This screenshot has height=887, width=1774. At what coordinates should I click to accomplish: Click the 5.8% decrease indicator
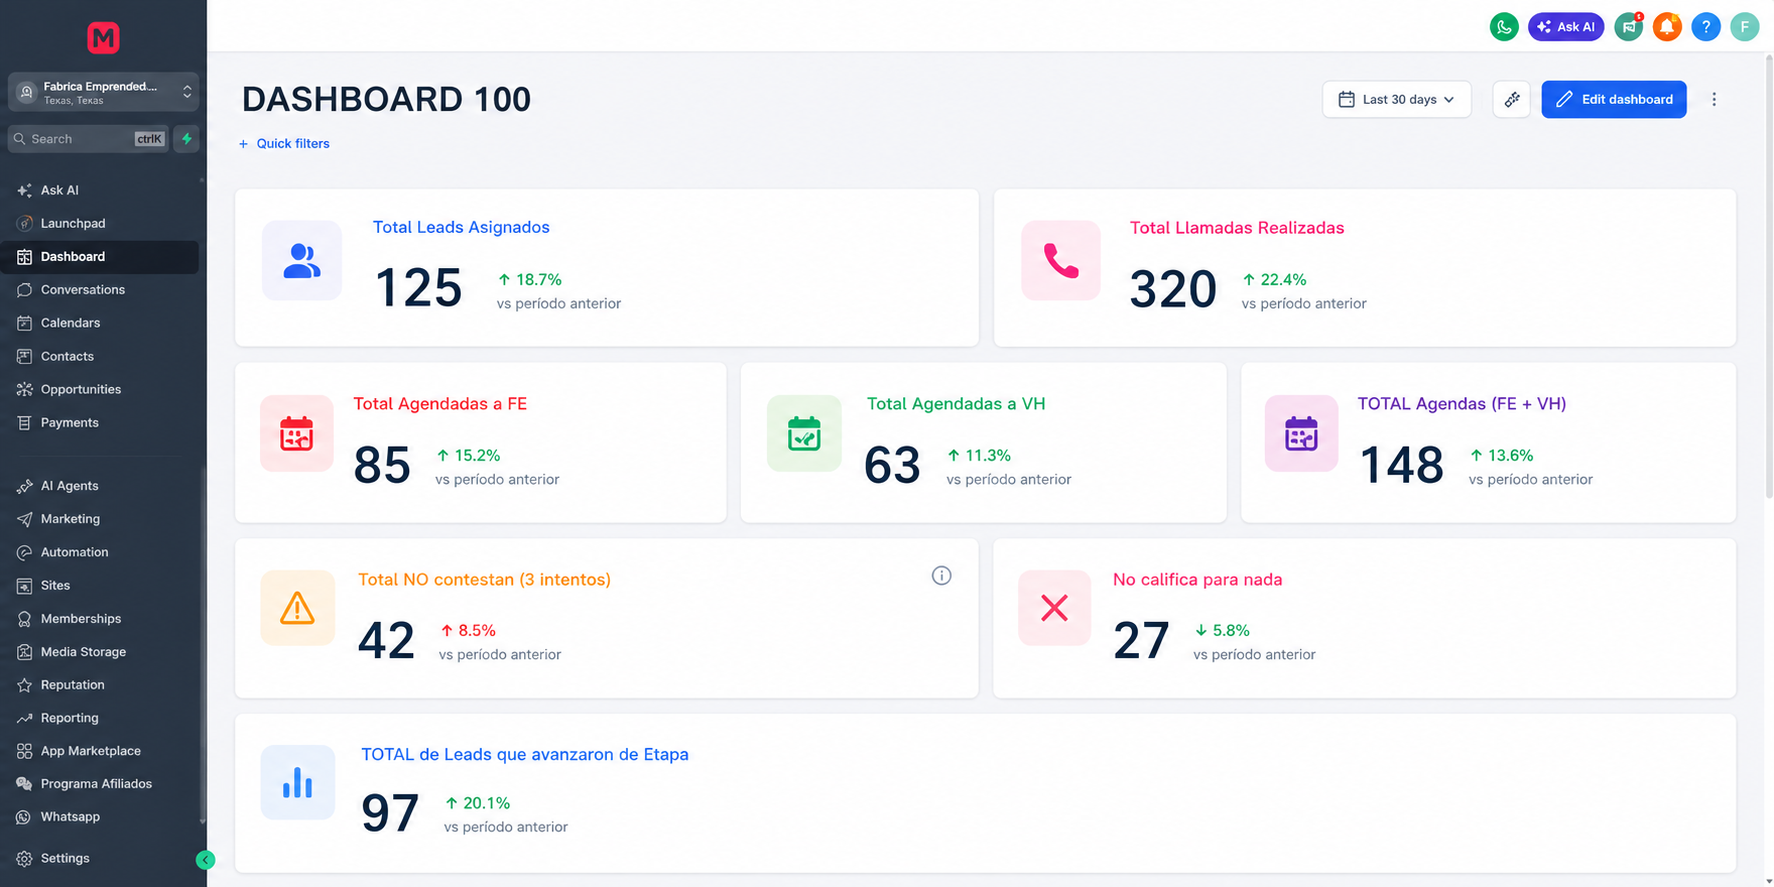(x=1222, y=631)
